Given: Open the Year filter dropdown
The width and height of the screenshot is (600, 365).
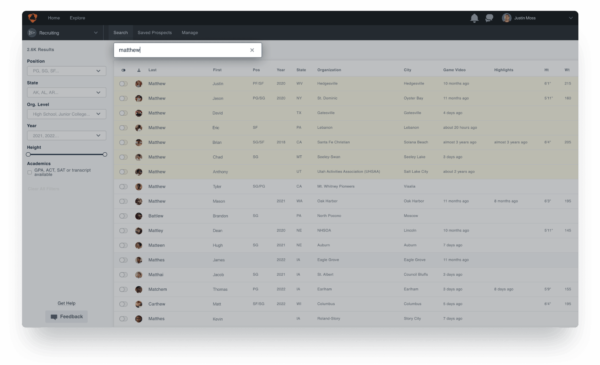Looking at the screenshot, I should coord(67,135).
